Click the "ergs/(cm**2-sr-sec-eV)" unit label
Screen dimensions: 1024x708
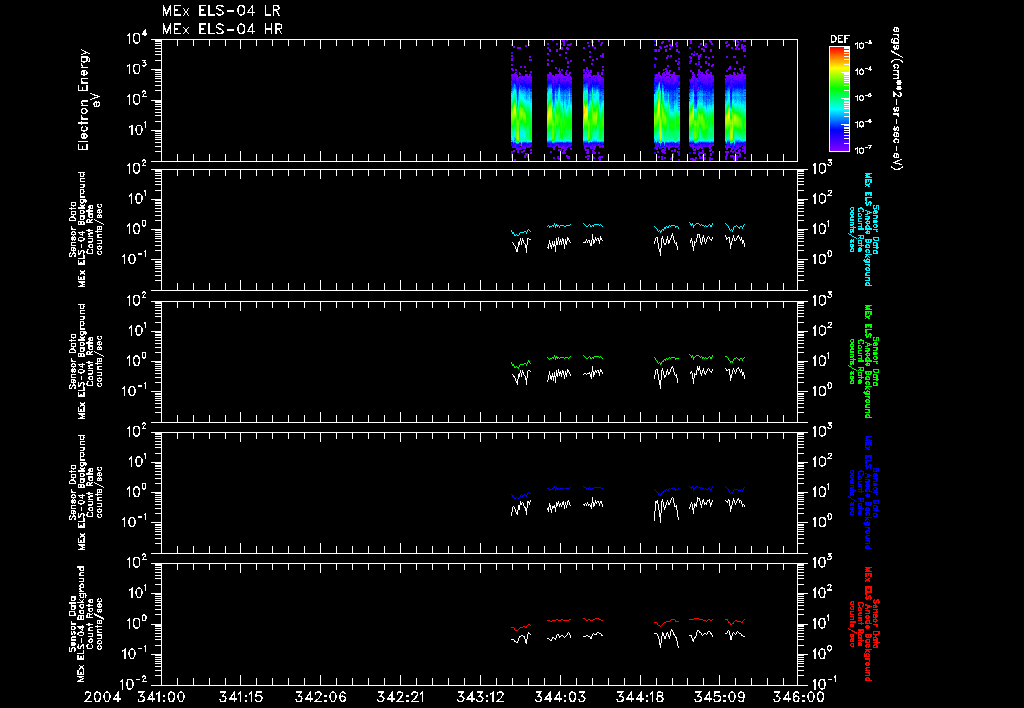(896, 98)
